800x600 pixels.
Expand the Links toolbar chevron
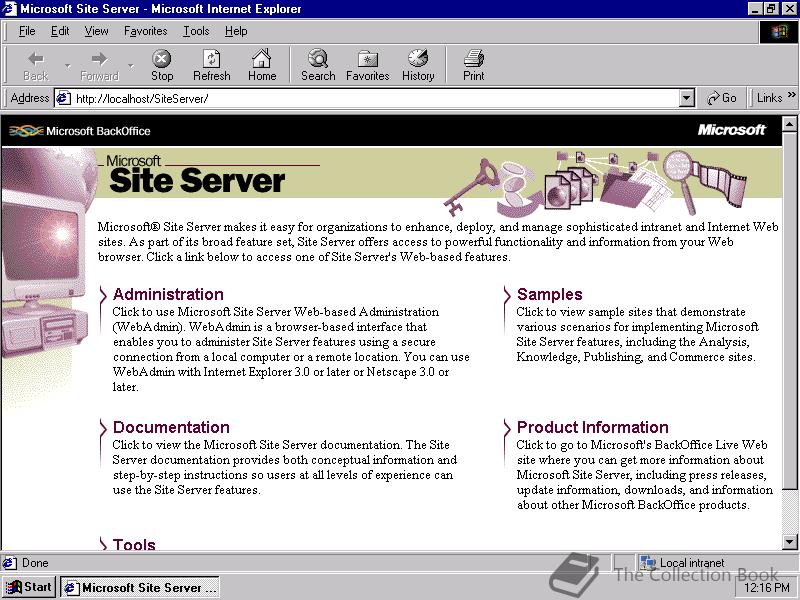[x=791, y=95]
